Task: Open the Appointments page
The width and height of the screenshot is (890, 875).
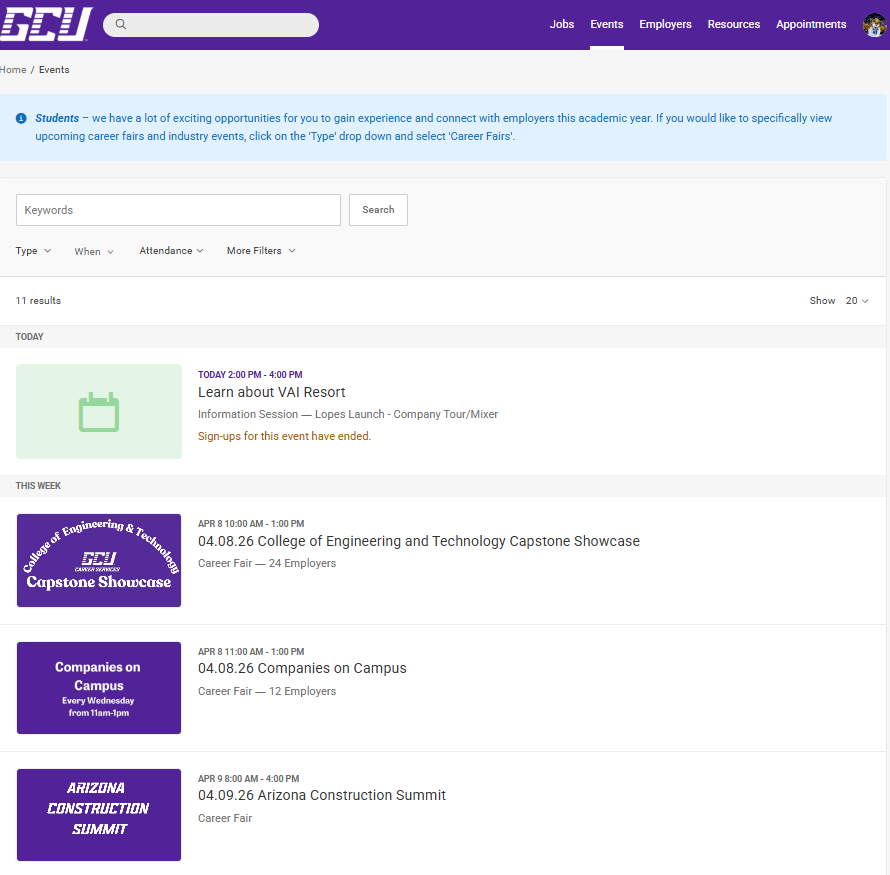Action: (811, 24)
